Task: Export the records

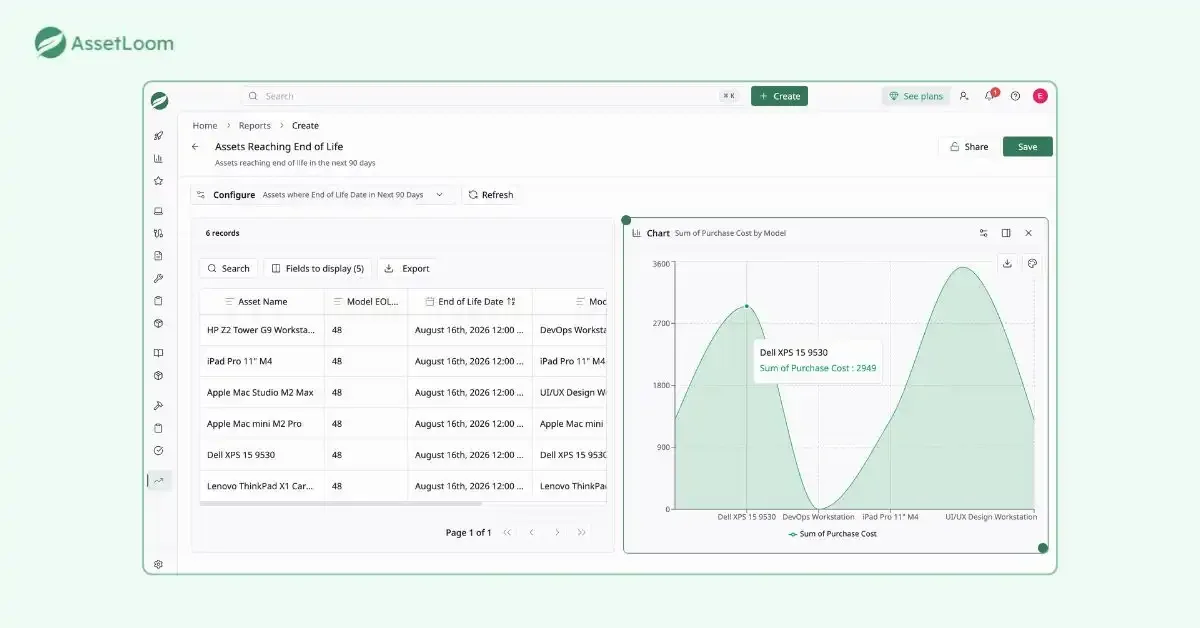Action: [x=407, y=268]
